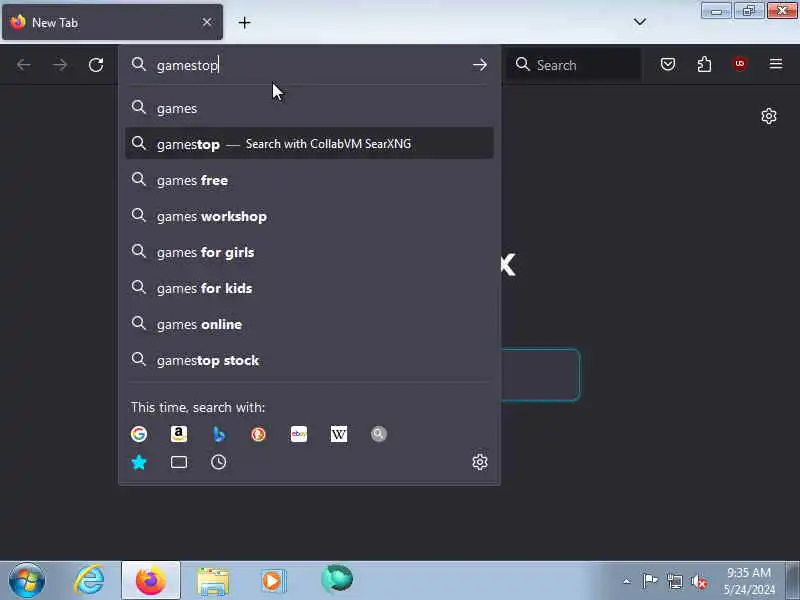Click the address bar containing gamestop
Image resolution: width=800 pixels, height=600 pixels.
[309, 65]
